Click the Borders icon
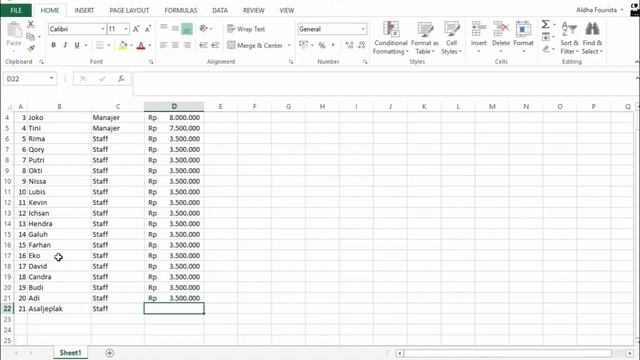 (x=100, y=45)
